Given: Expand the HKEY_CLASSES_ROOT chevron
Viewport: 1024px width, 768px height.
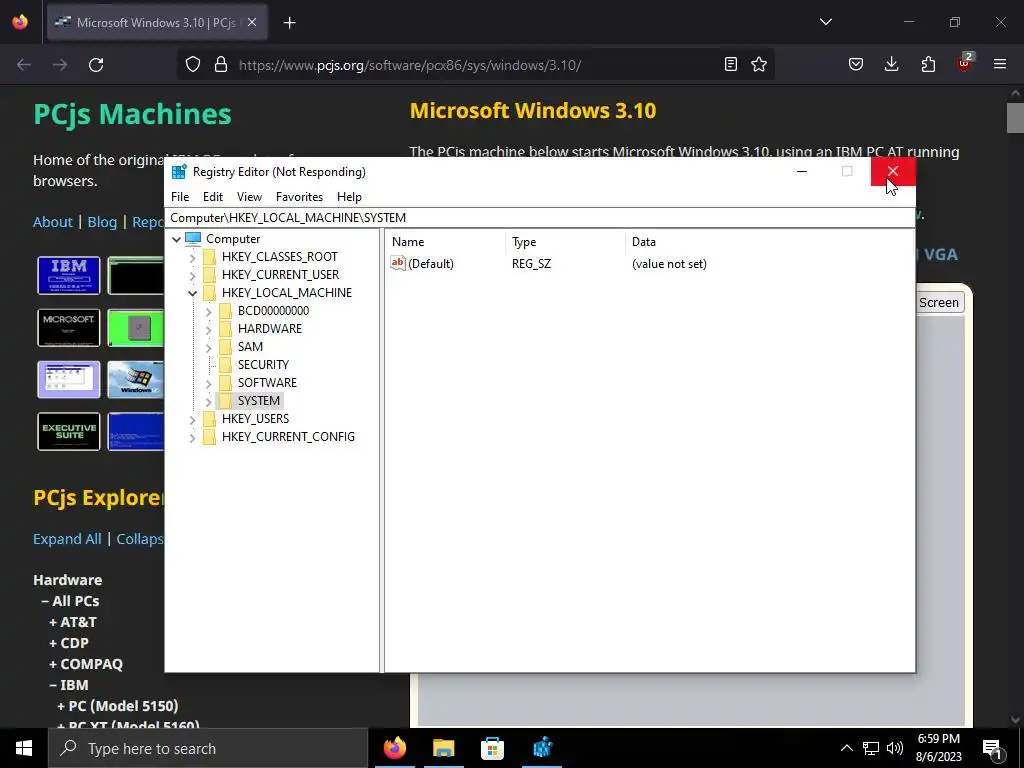Looking at the screenshot, I should coord(193,257).
